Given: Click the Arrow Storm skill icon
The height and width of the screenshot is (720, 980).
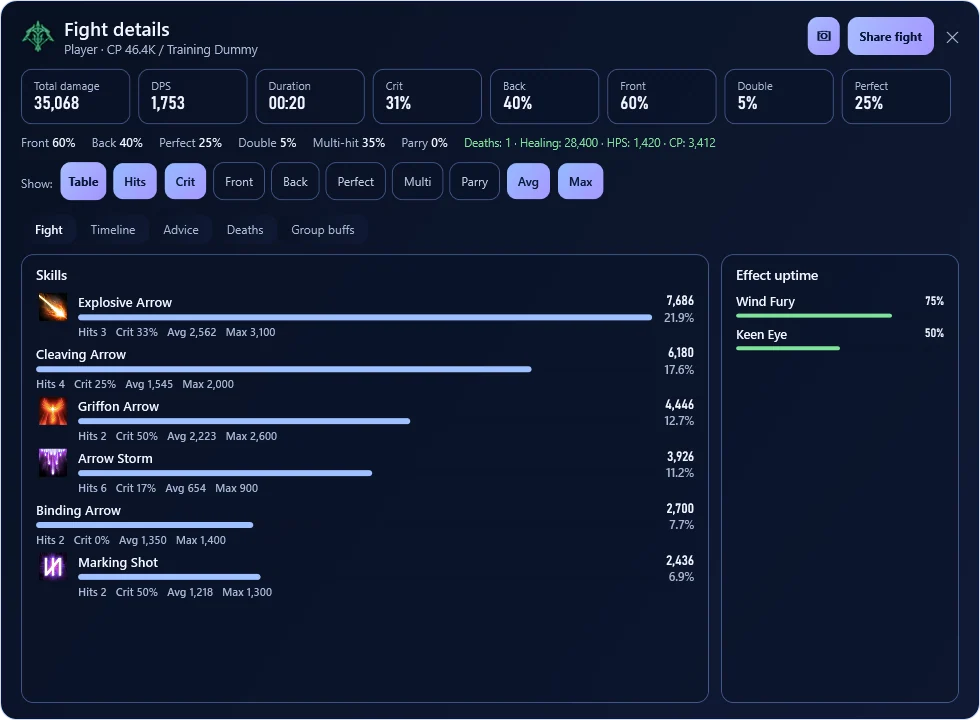Looking at the screenshot, I should [53, 462].
